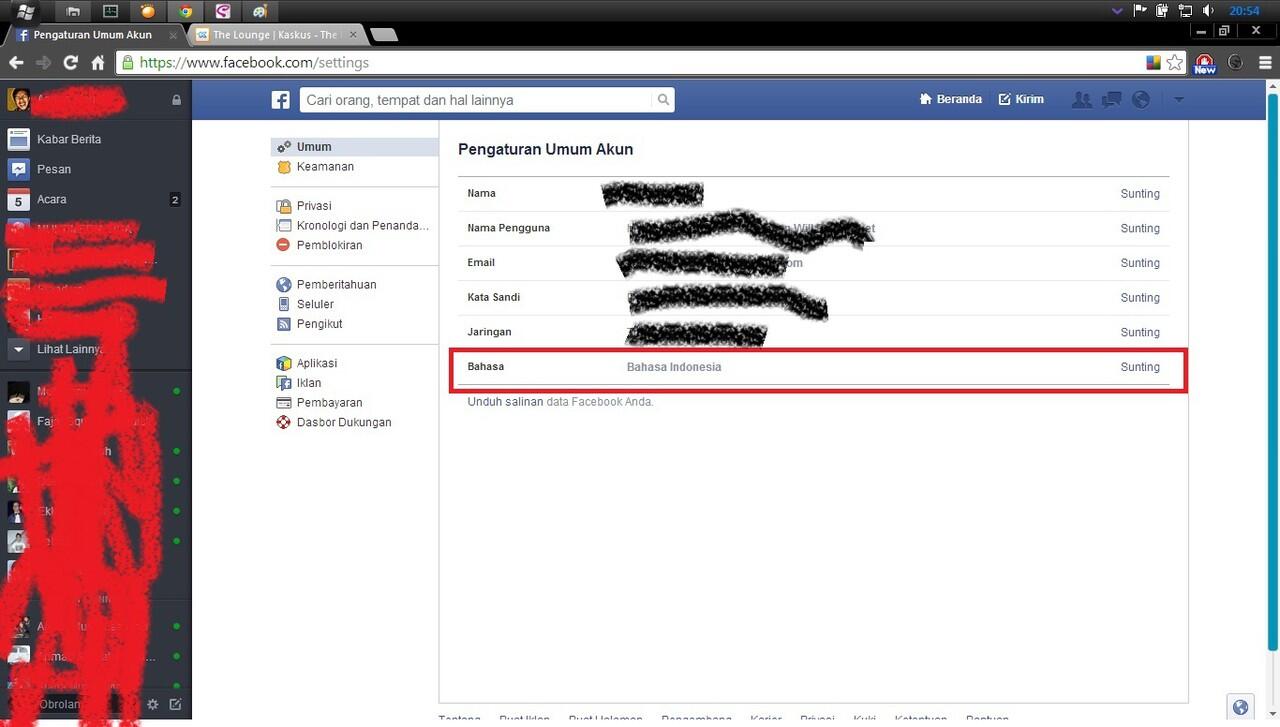Open the network tray icon

[1185, 11]
